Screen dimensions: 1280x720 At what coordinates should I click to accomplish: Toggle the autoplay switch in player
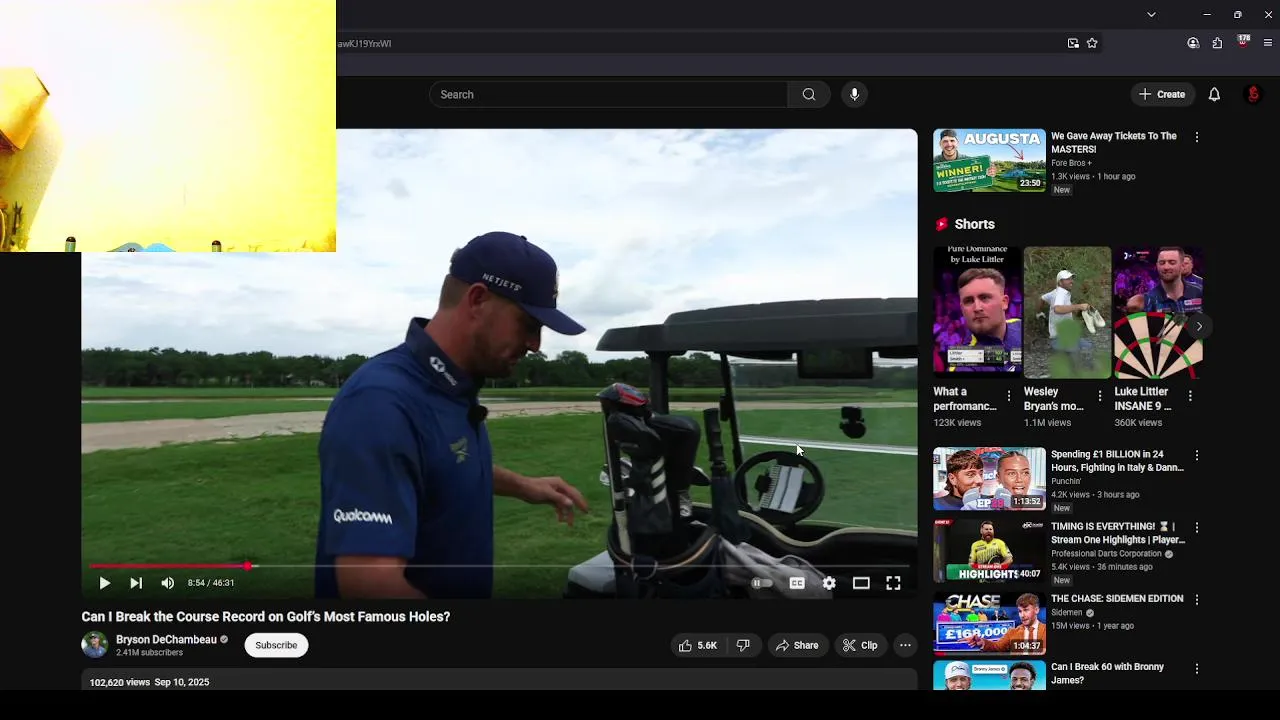(x=761, y=583)
